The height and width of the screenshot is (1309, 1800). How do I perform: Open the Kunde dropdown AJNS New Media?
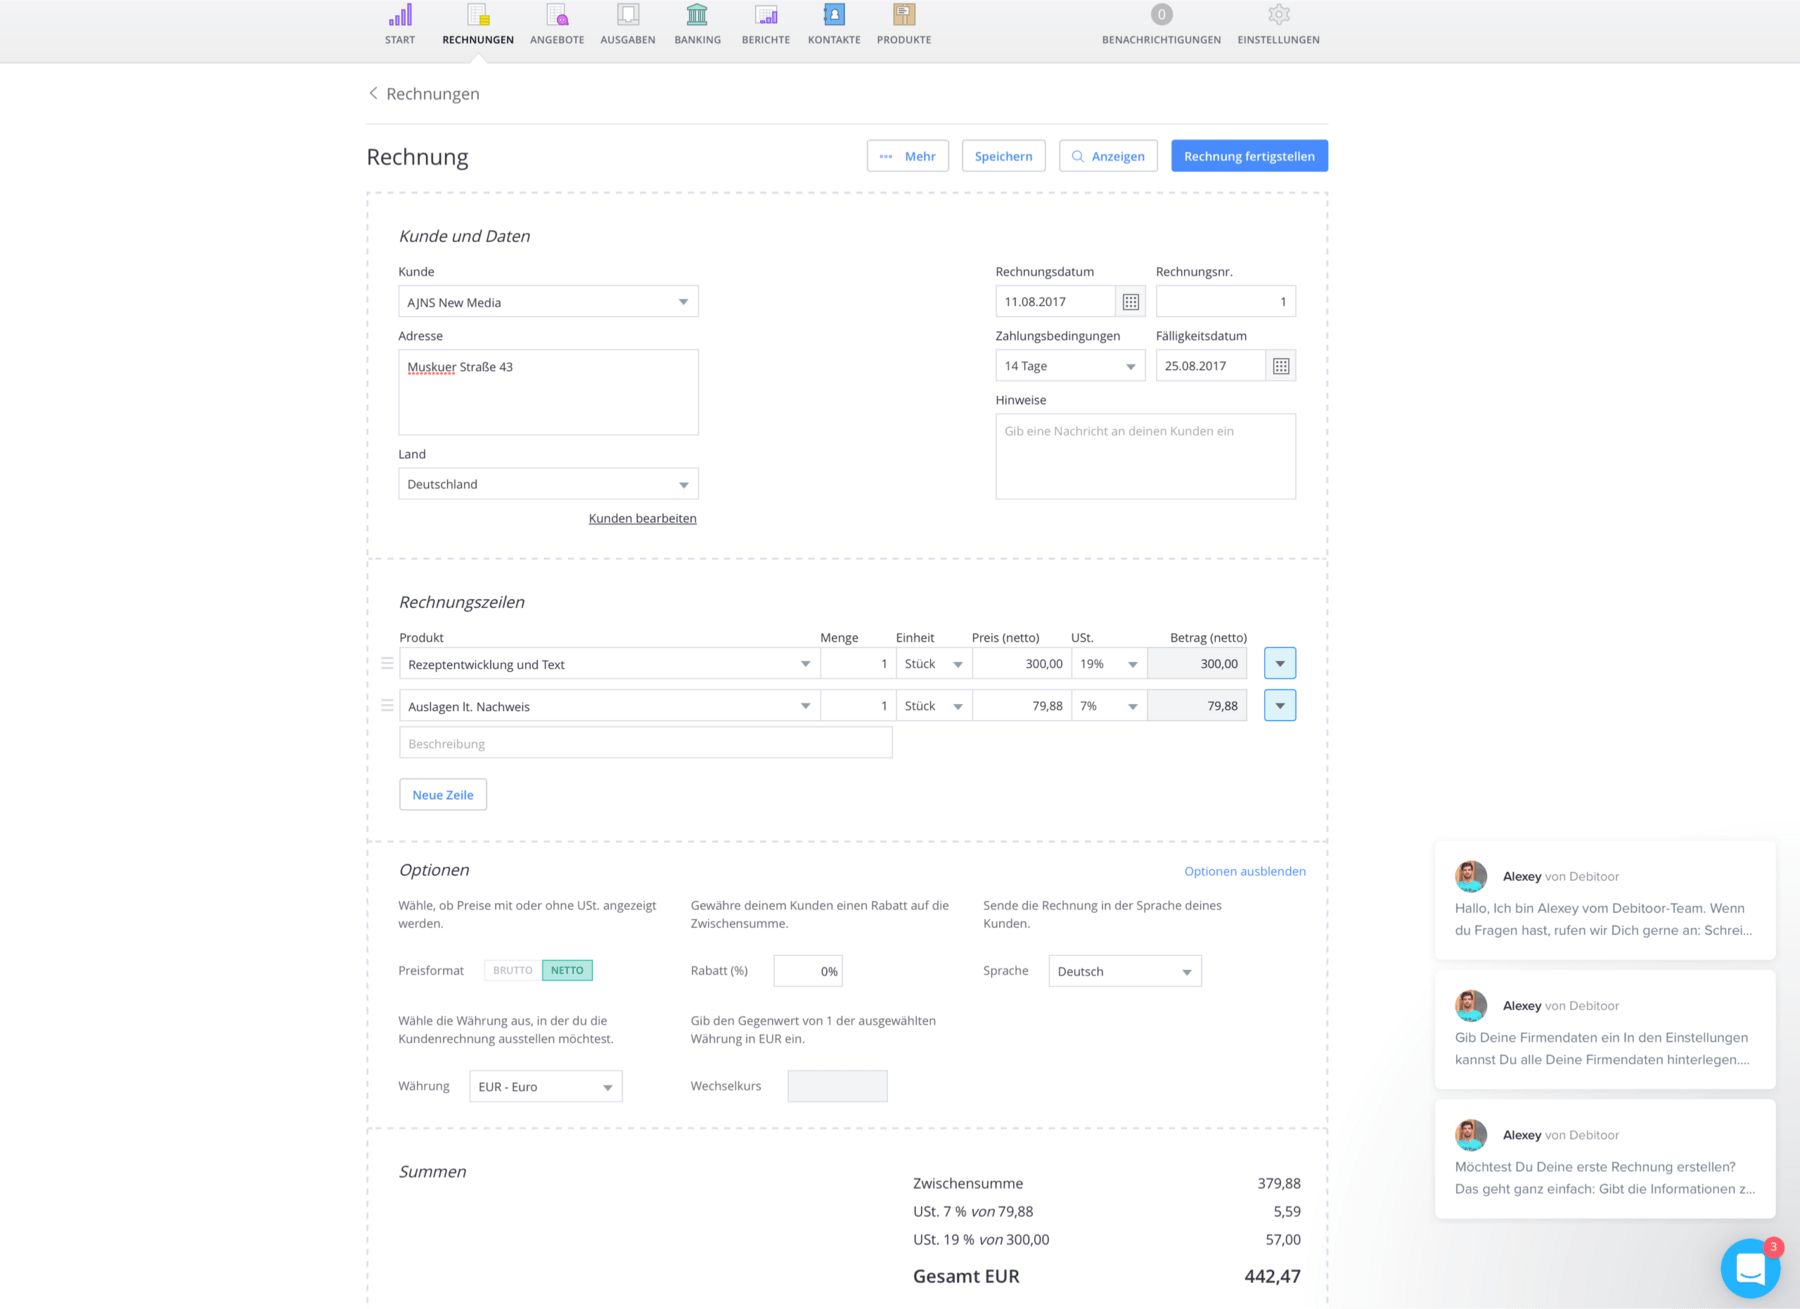(548, 302)
